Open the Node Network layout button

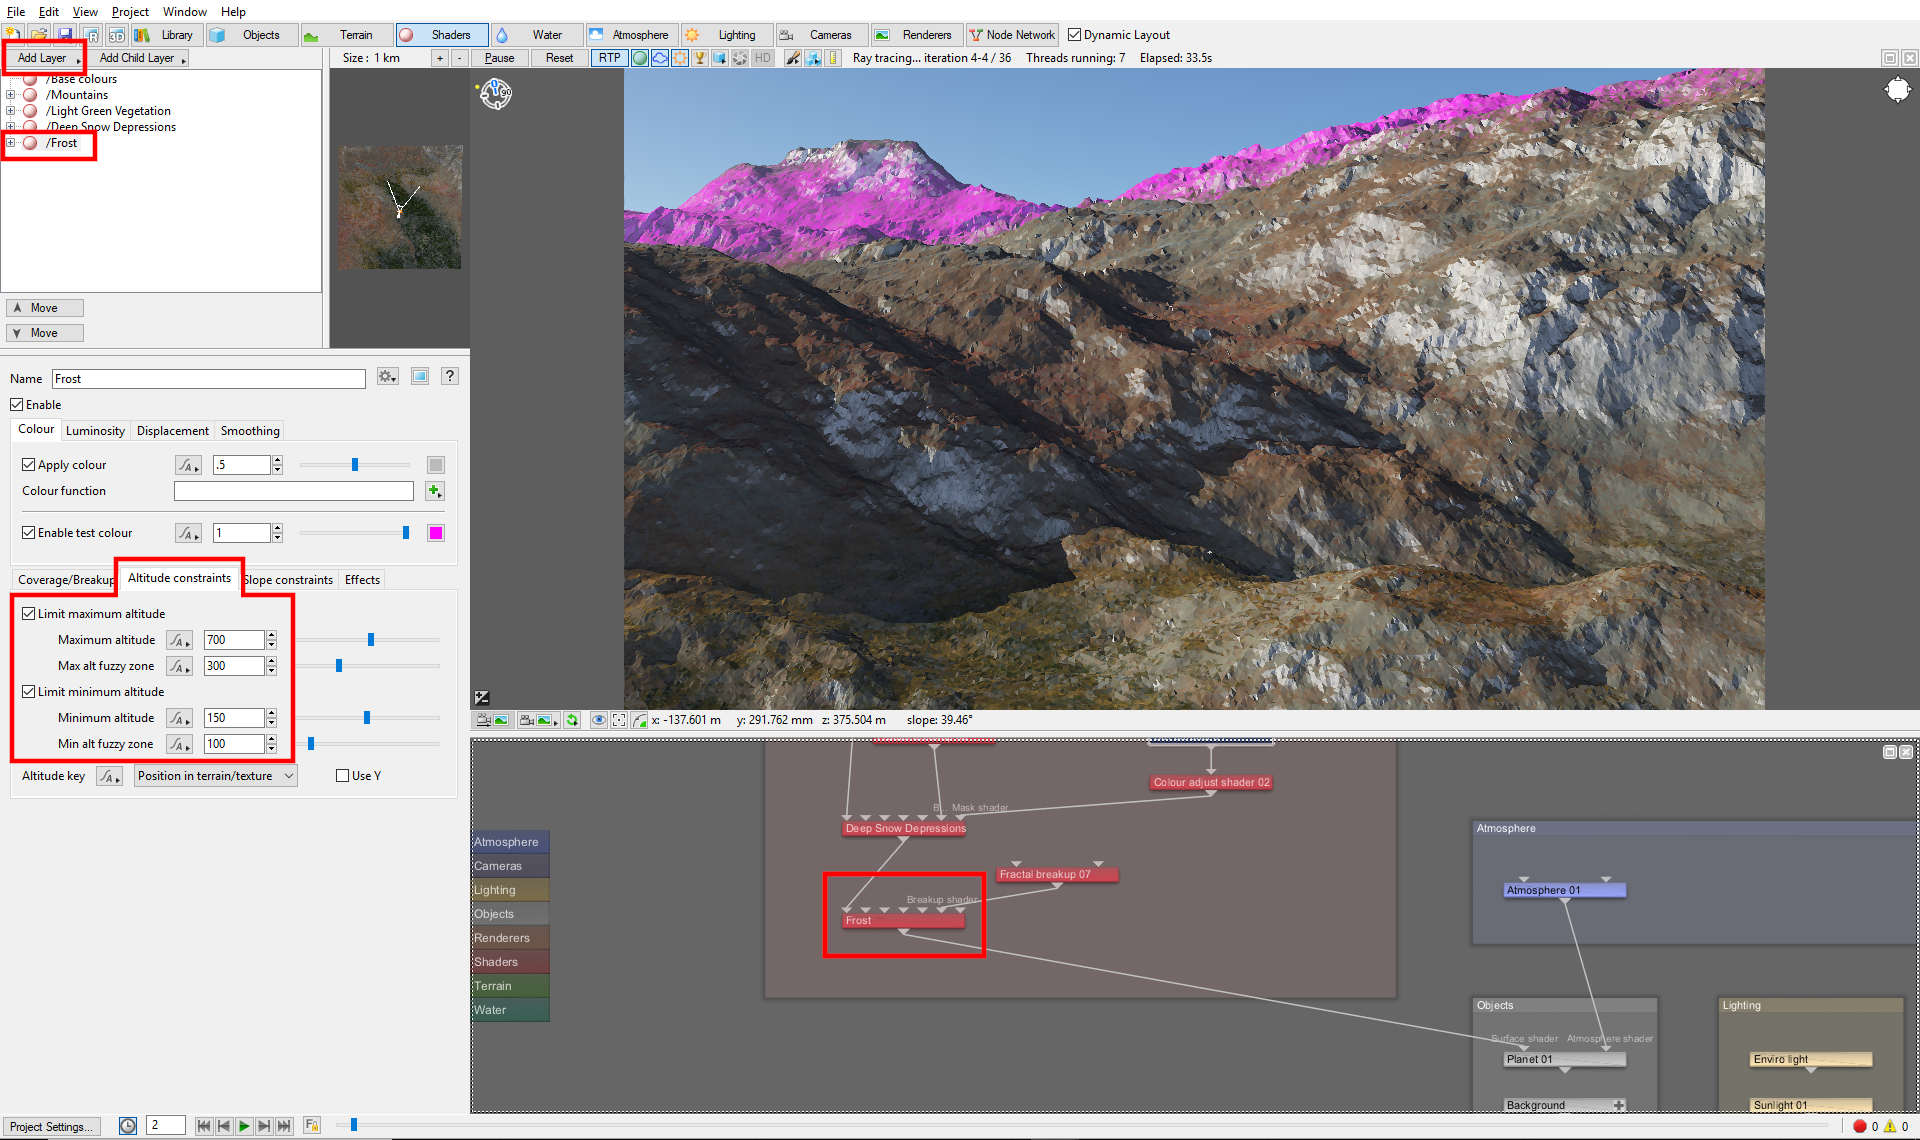(1011, 35)
